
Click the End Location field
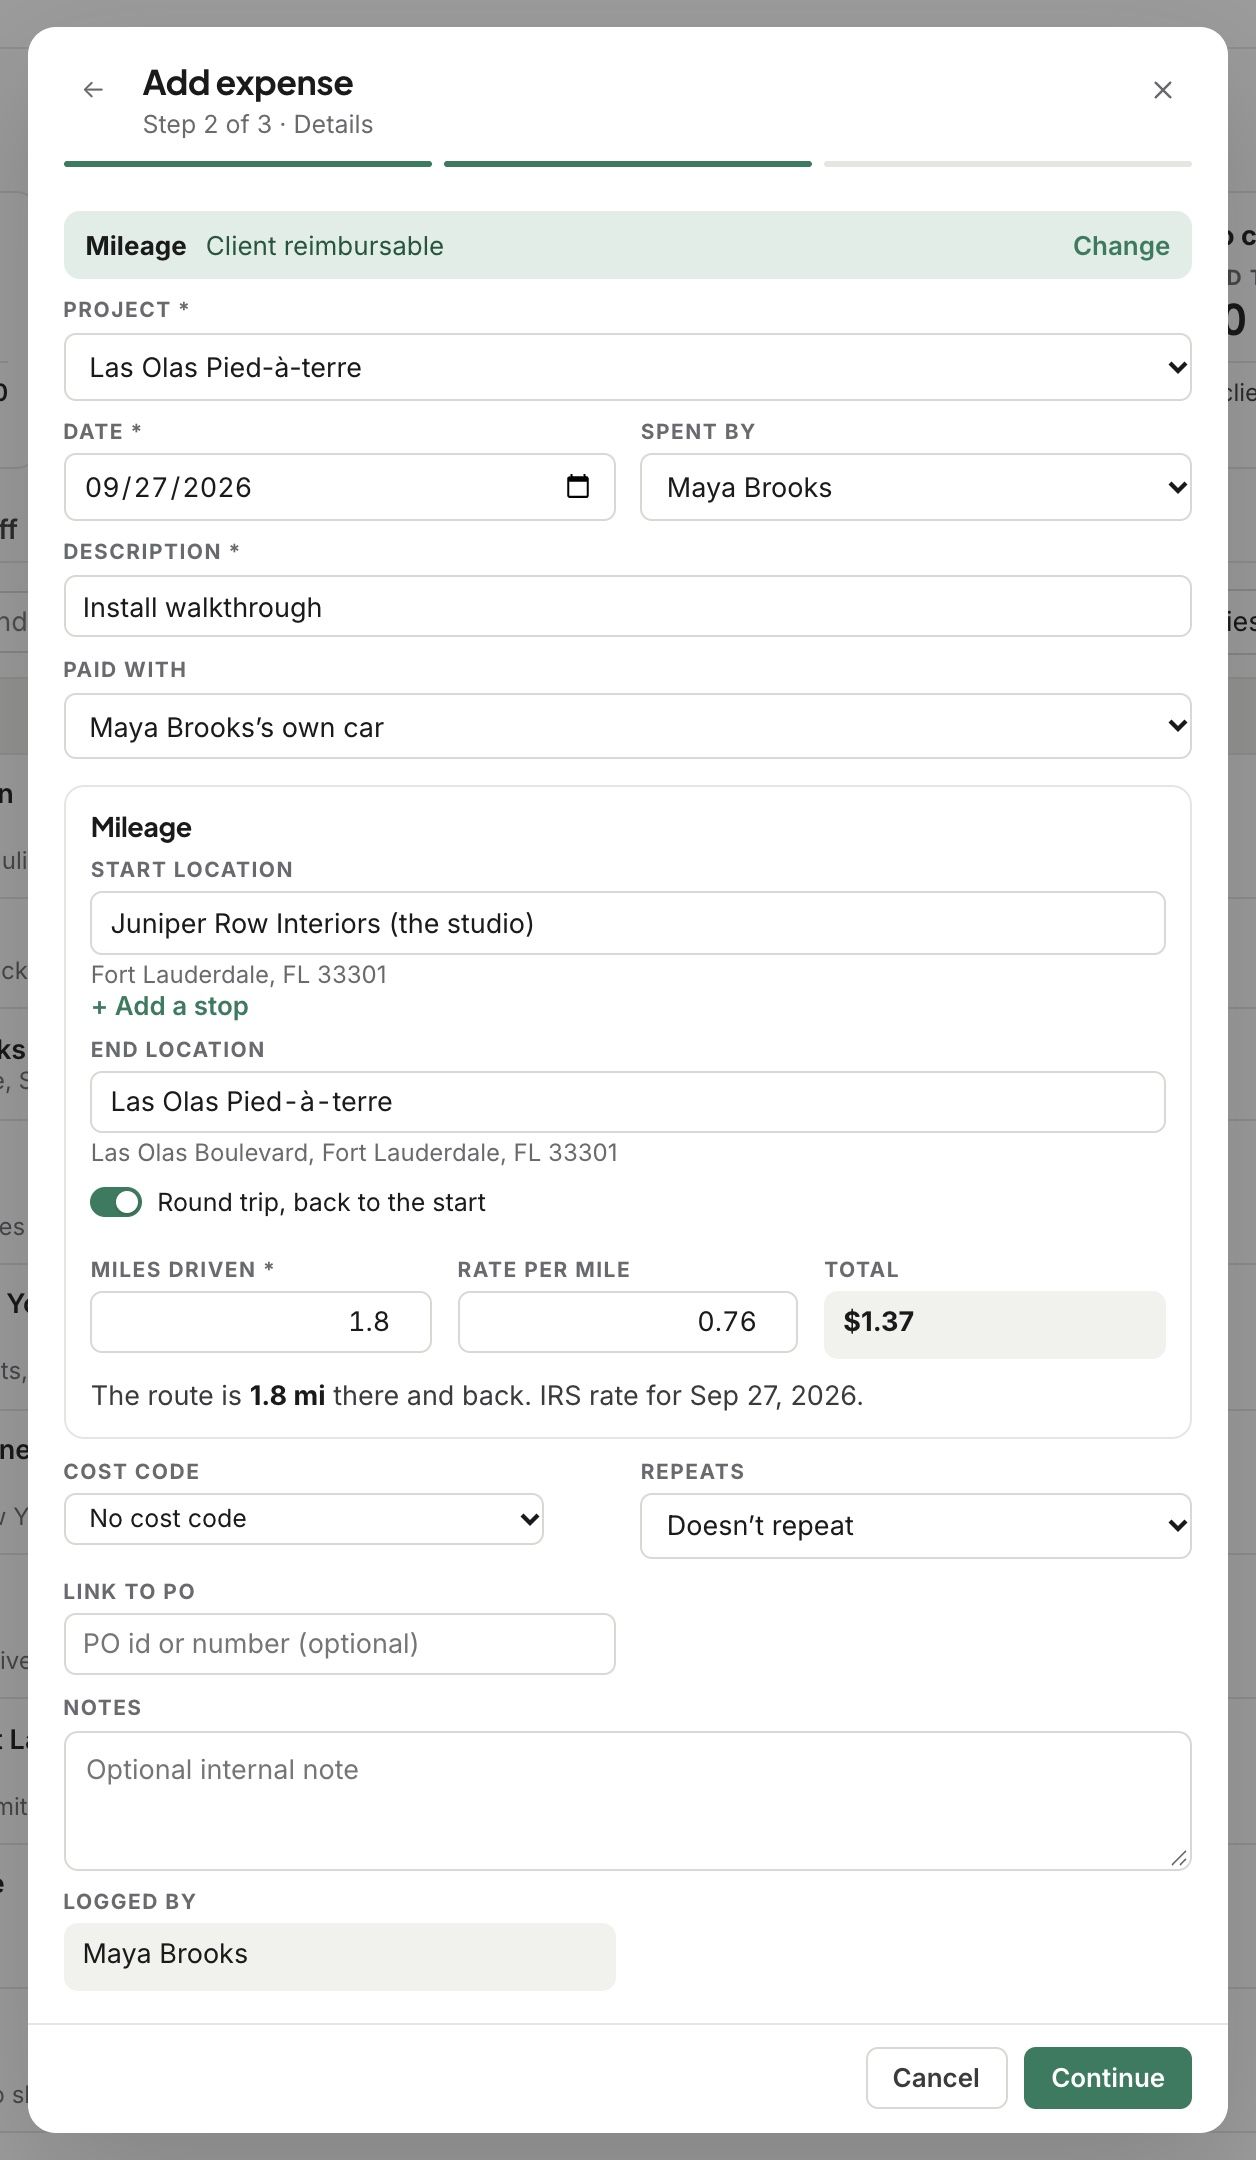(x=628, y=1102)
